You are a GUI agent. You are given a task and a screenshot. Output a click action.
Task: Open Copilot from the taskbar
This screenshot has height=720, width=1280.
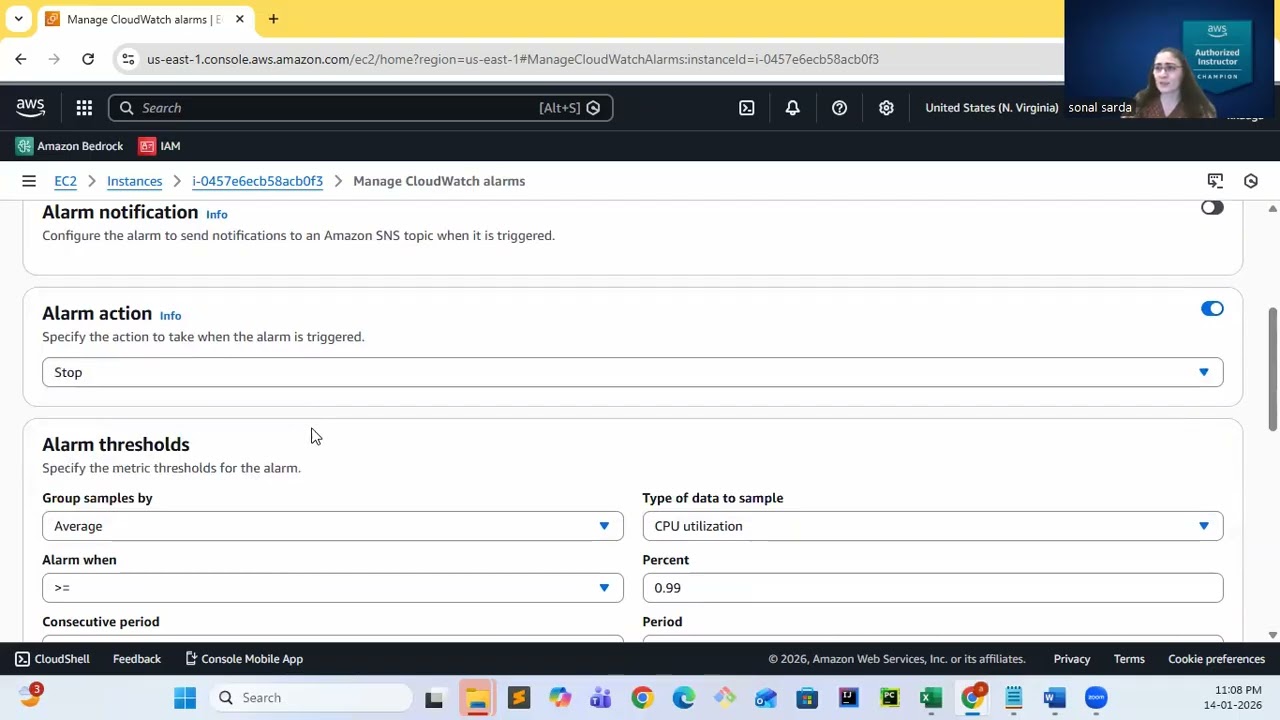click(559, 698)
